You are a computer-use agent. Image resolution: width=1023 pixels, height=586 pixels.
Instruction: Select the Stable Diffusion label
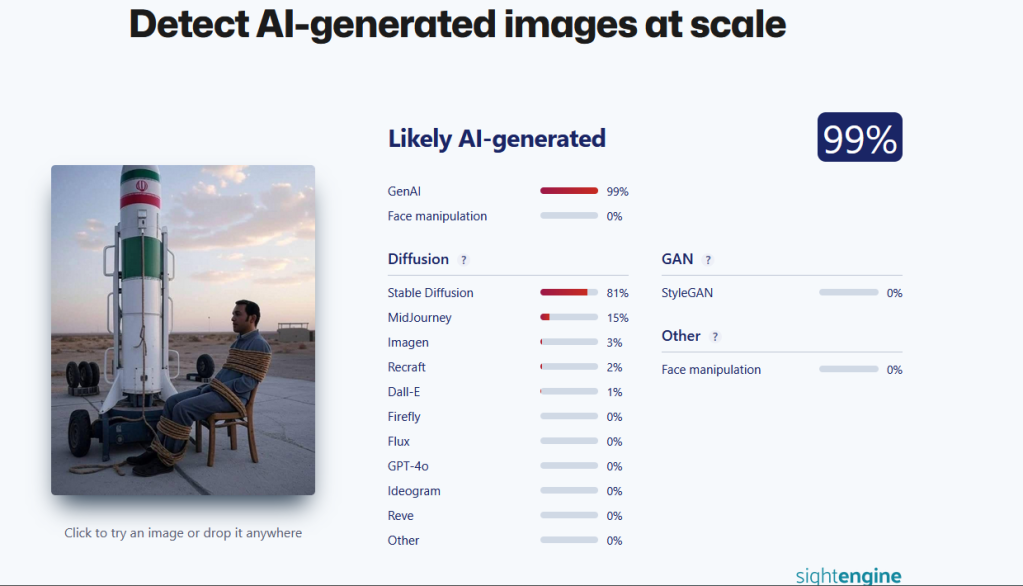pos(430,293)
